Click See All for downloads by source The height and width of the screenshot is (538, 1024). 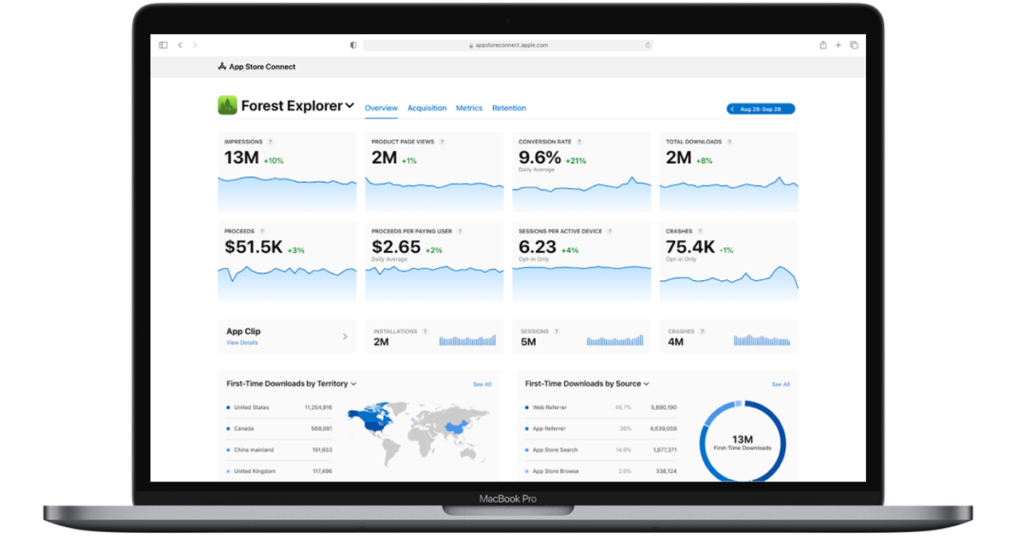780,385
